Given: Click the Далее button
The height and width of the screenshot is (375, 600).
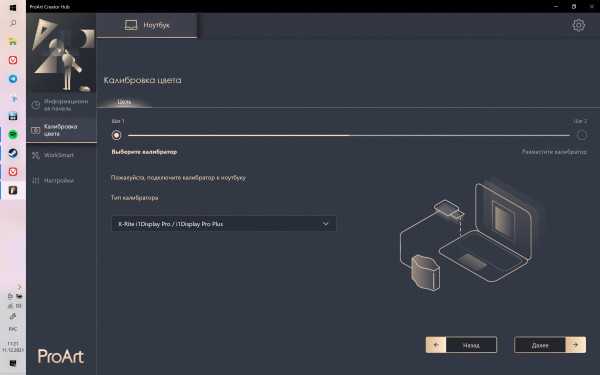Looking at the screenshot, I should tap(550, 345).
